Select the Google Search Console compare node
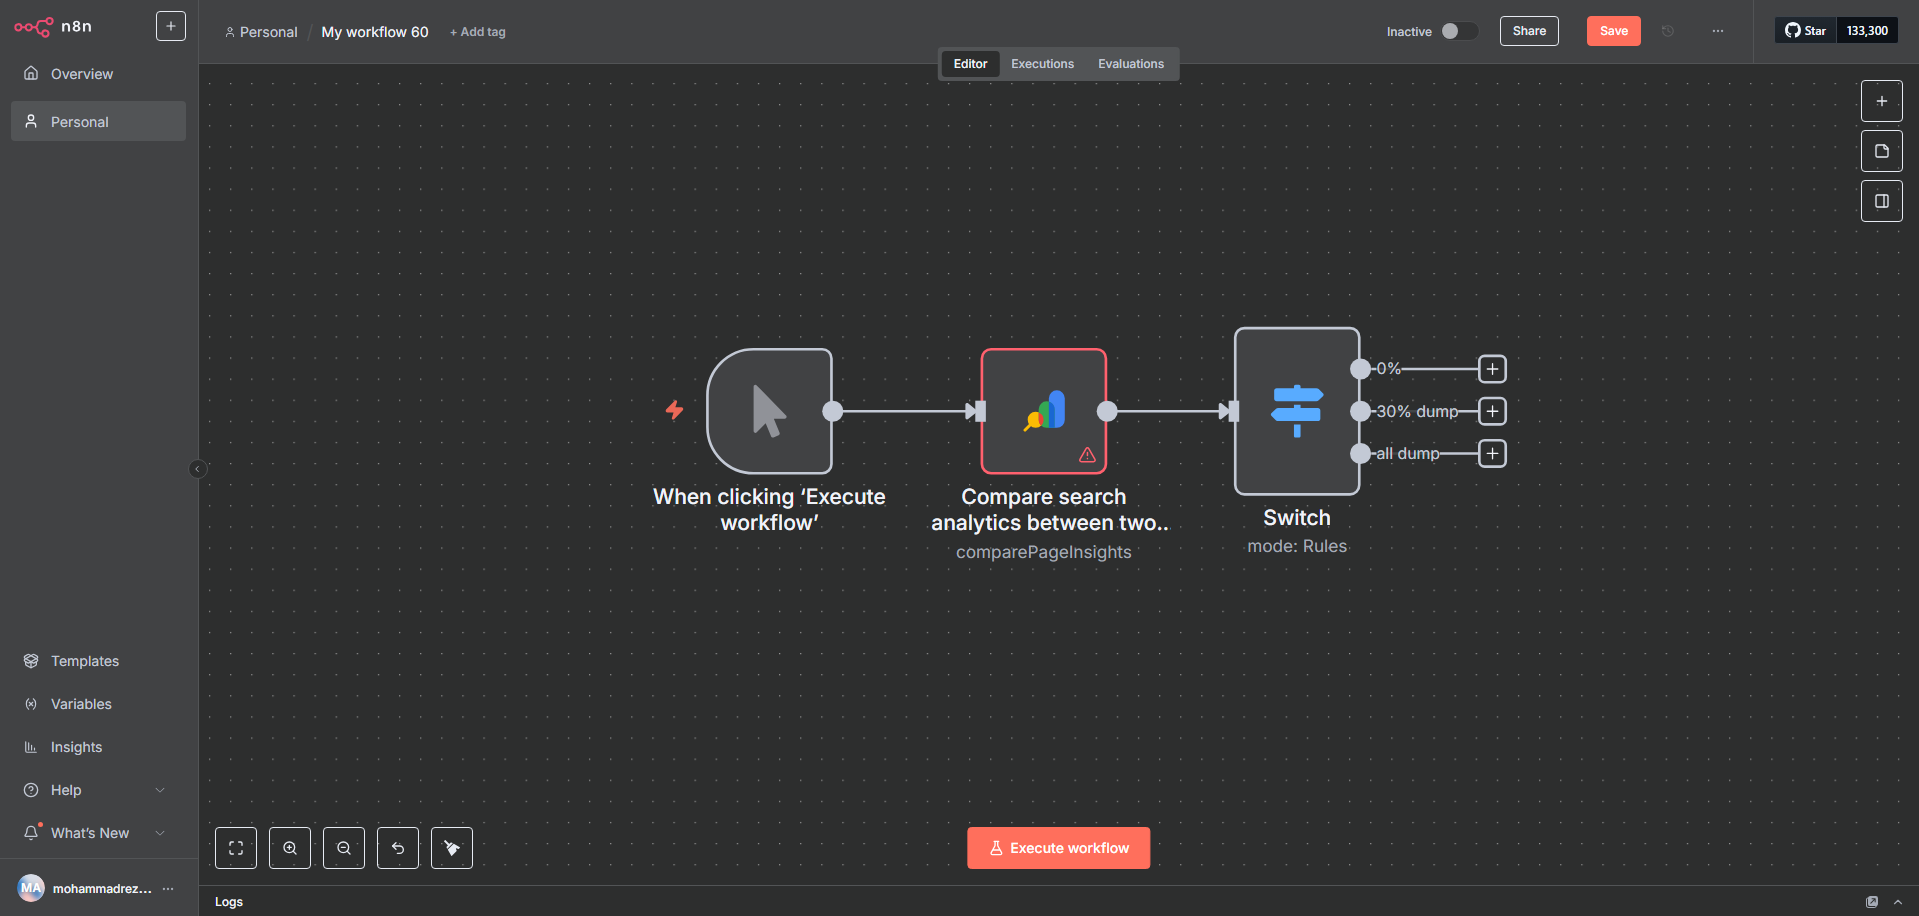Screen dimensions: 1919x916 pos(1043,411)
